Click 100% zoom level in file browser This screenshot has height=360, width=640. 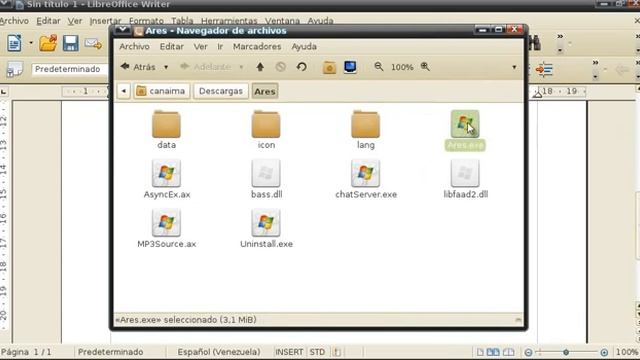(402, 67)
